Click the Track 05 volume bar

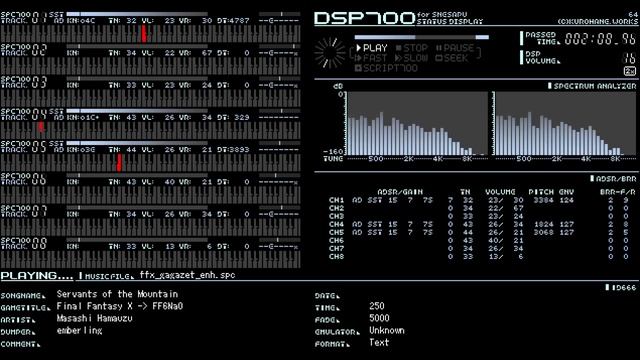point(137,143)
